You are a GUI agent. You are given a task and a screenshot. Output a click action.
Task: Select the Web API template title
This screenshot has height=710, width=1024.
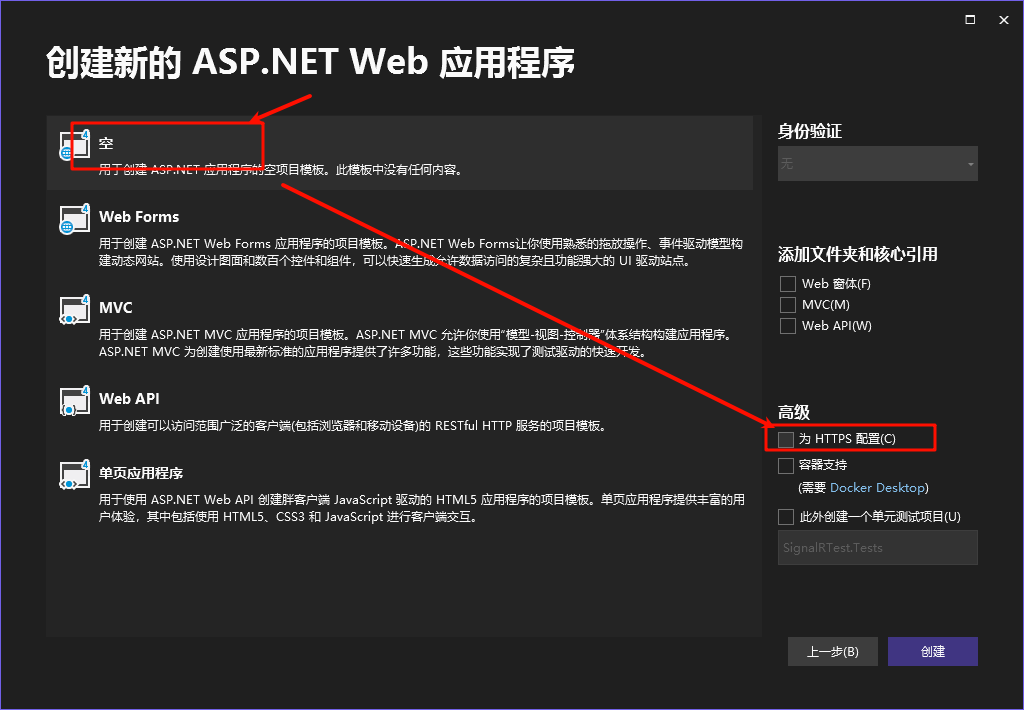pos(129,398)
